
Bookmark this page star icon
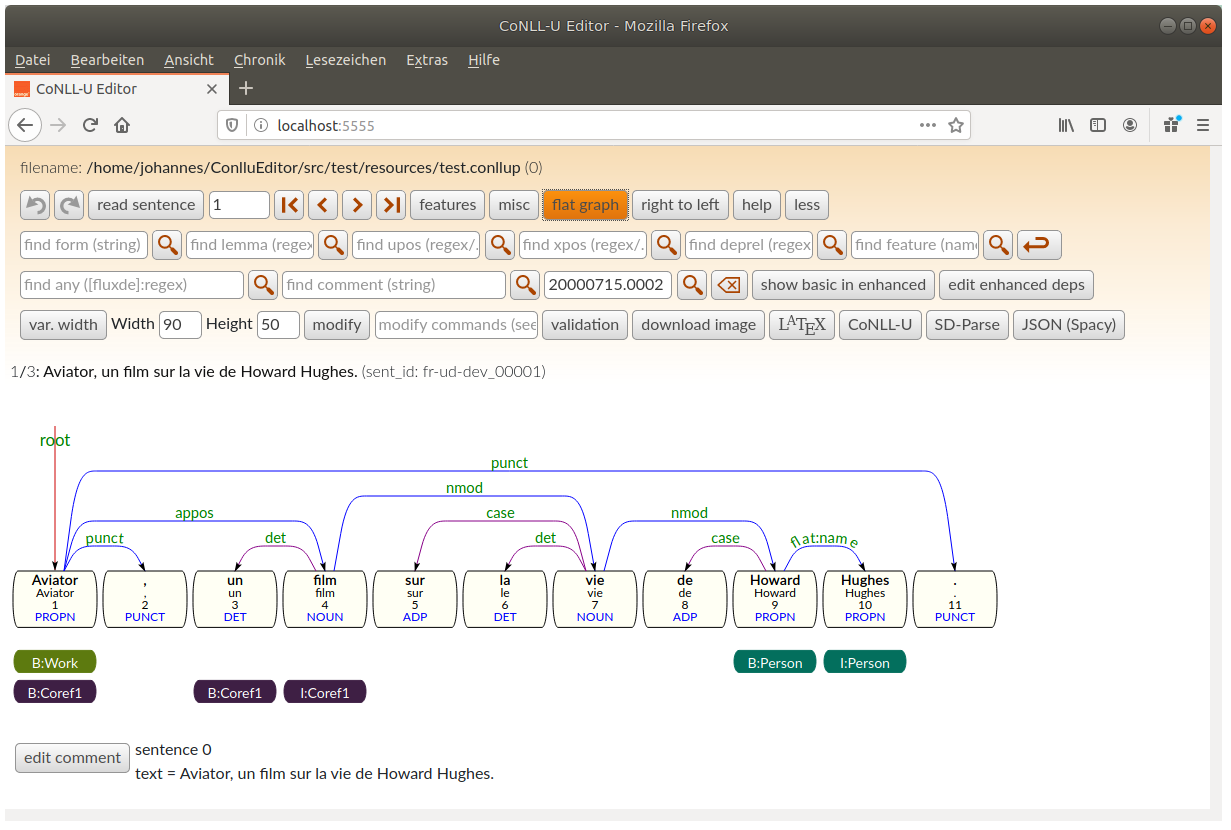click(956, 125)
